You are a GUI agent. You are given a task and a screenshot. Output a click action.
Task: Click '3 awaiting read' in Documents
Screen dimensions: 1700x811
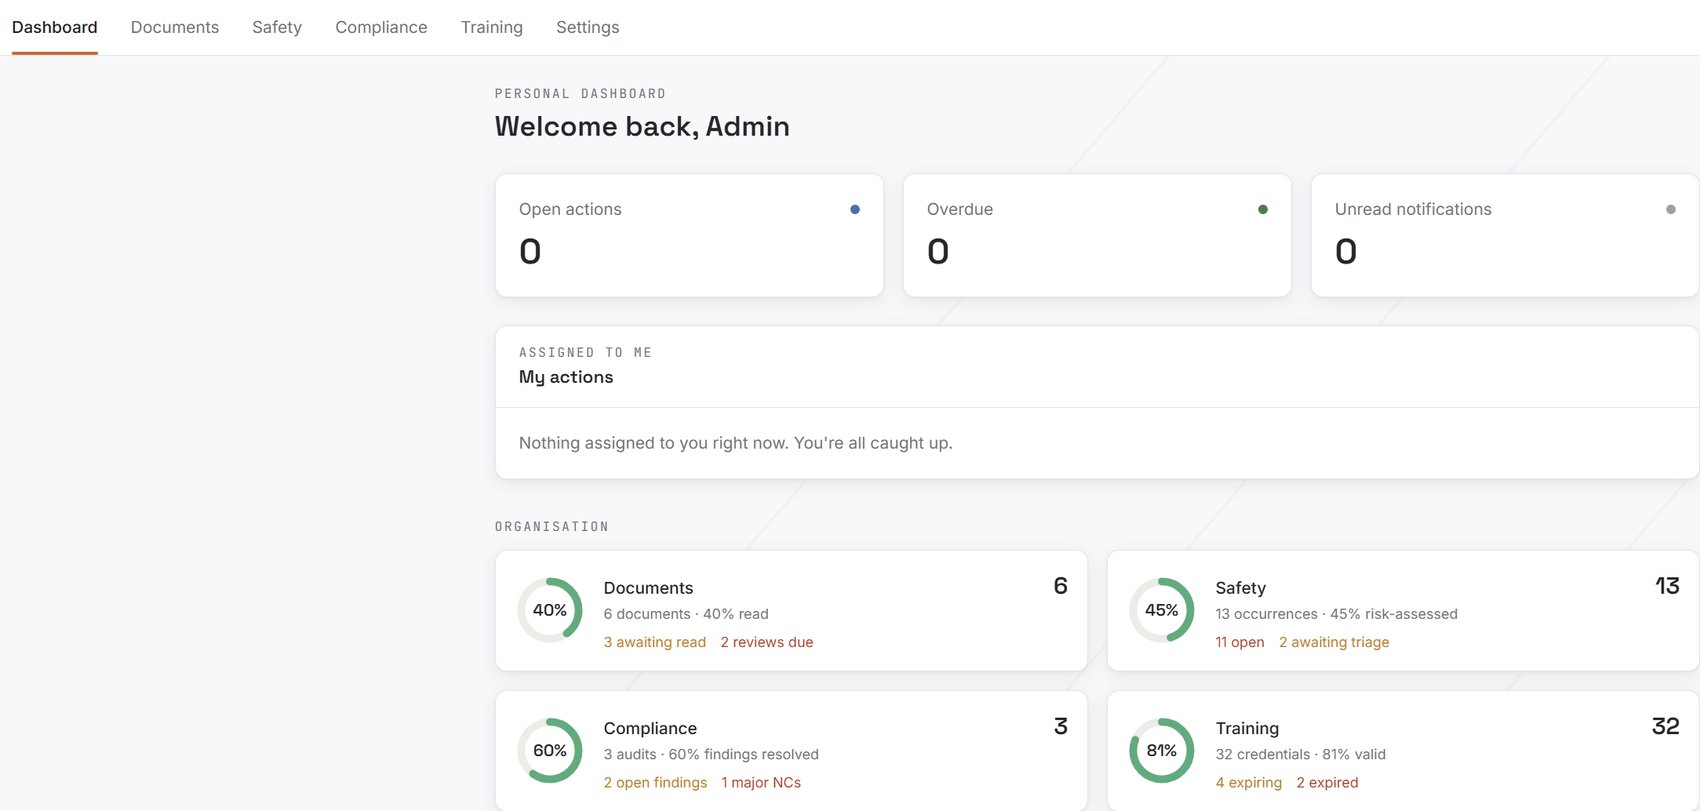point(655,642)
